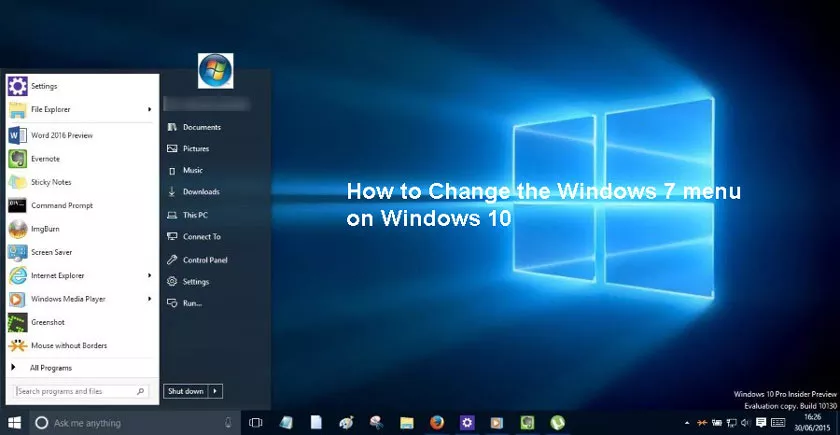The image size is (840, 435).
Task: Open Settings from the pinned programs list
Action: [82, 86]
